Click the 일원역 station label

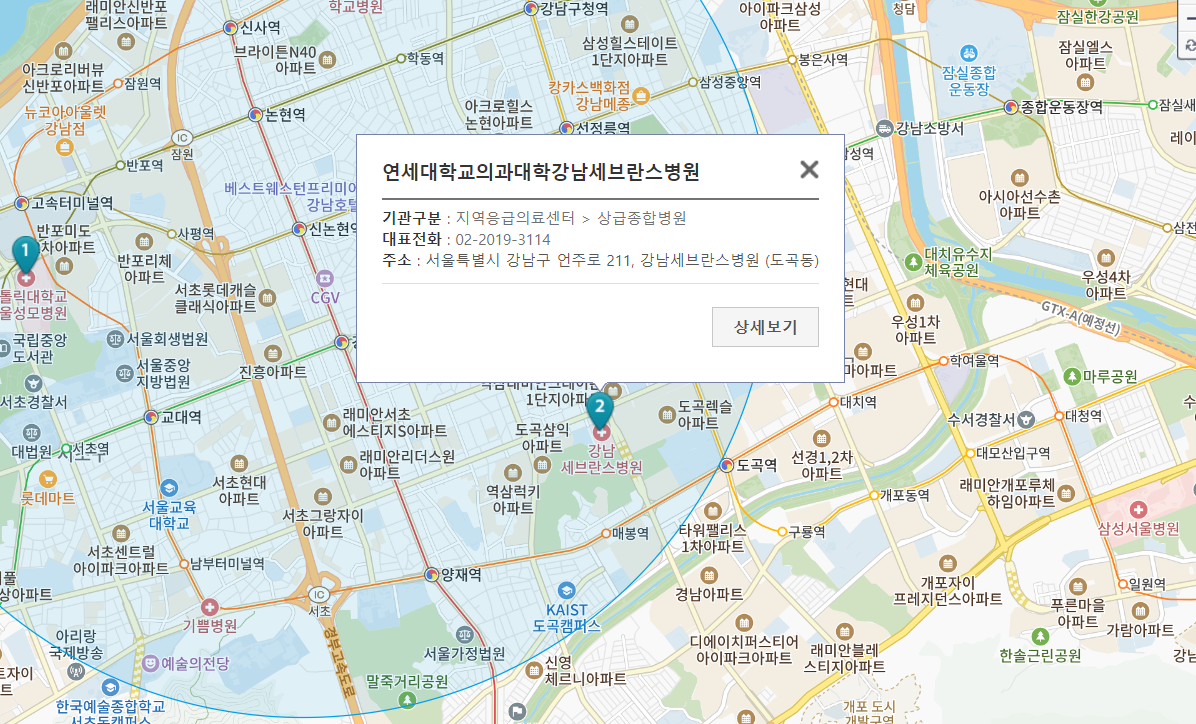coord(1147,584)
